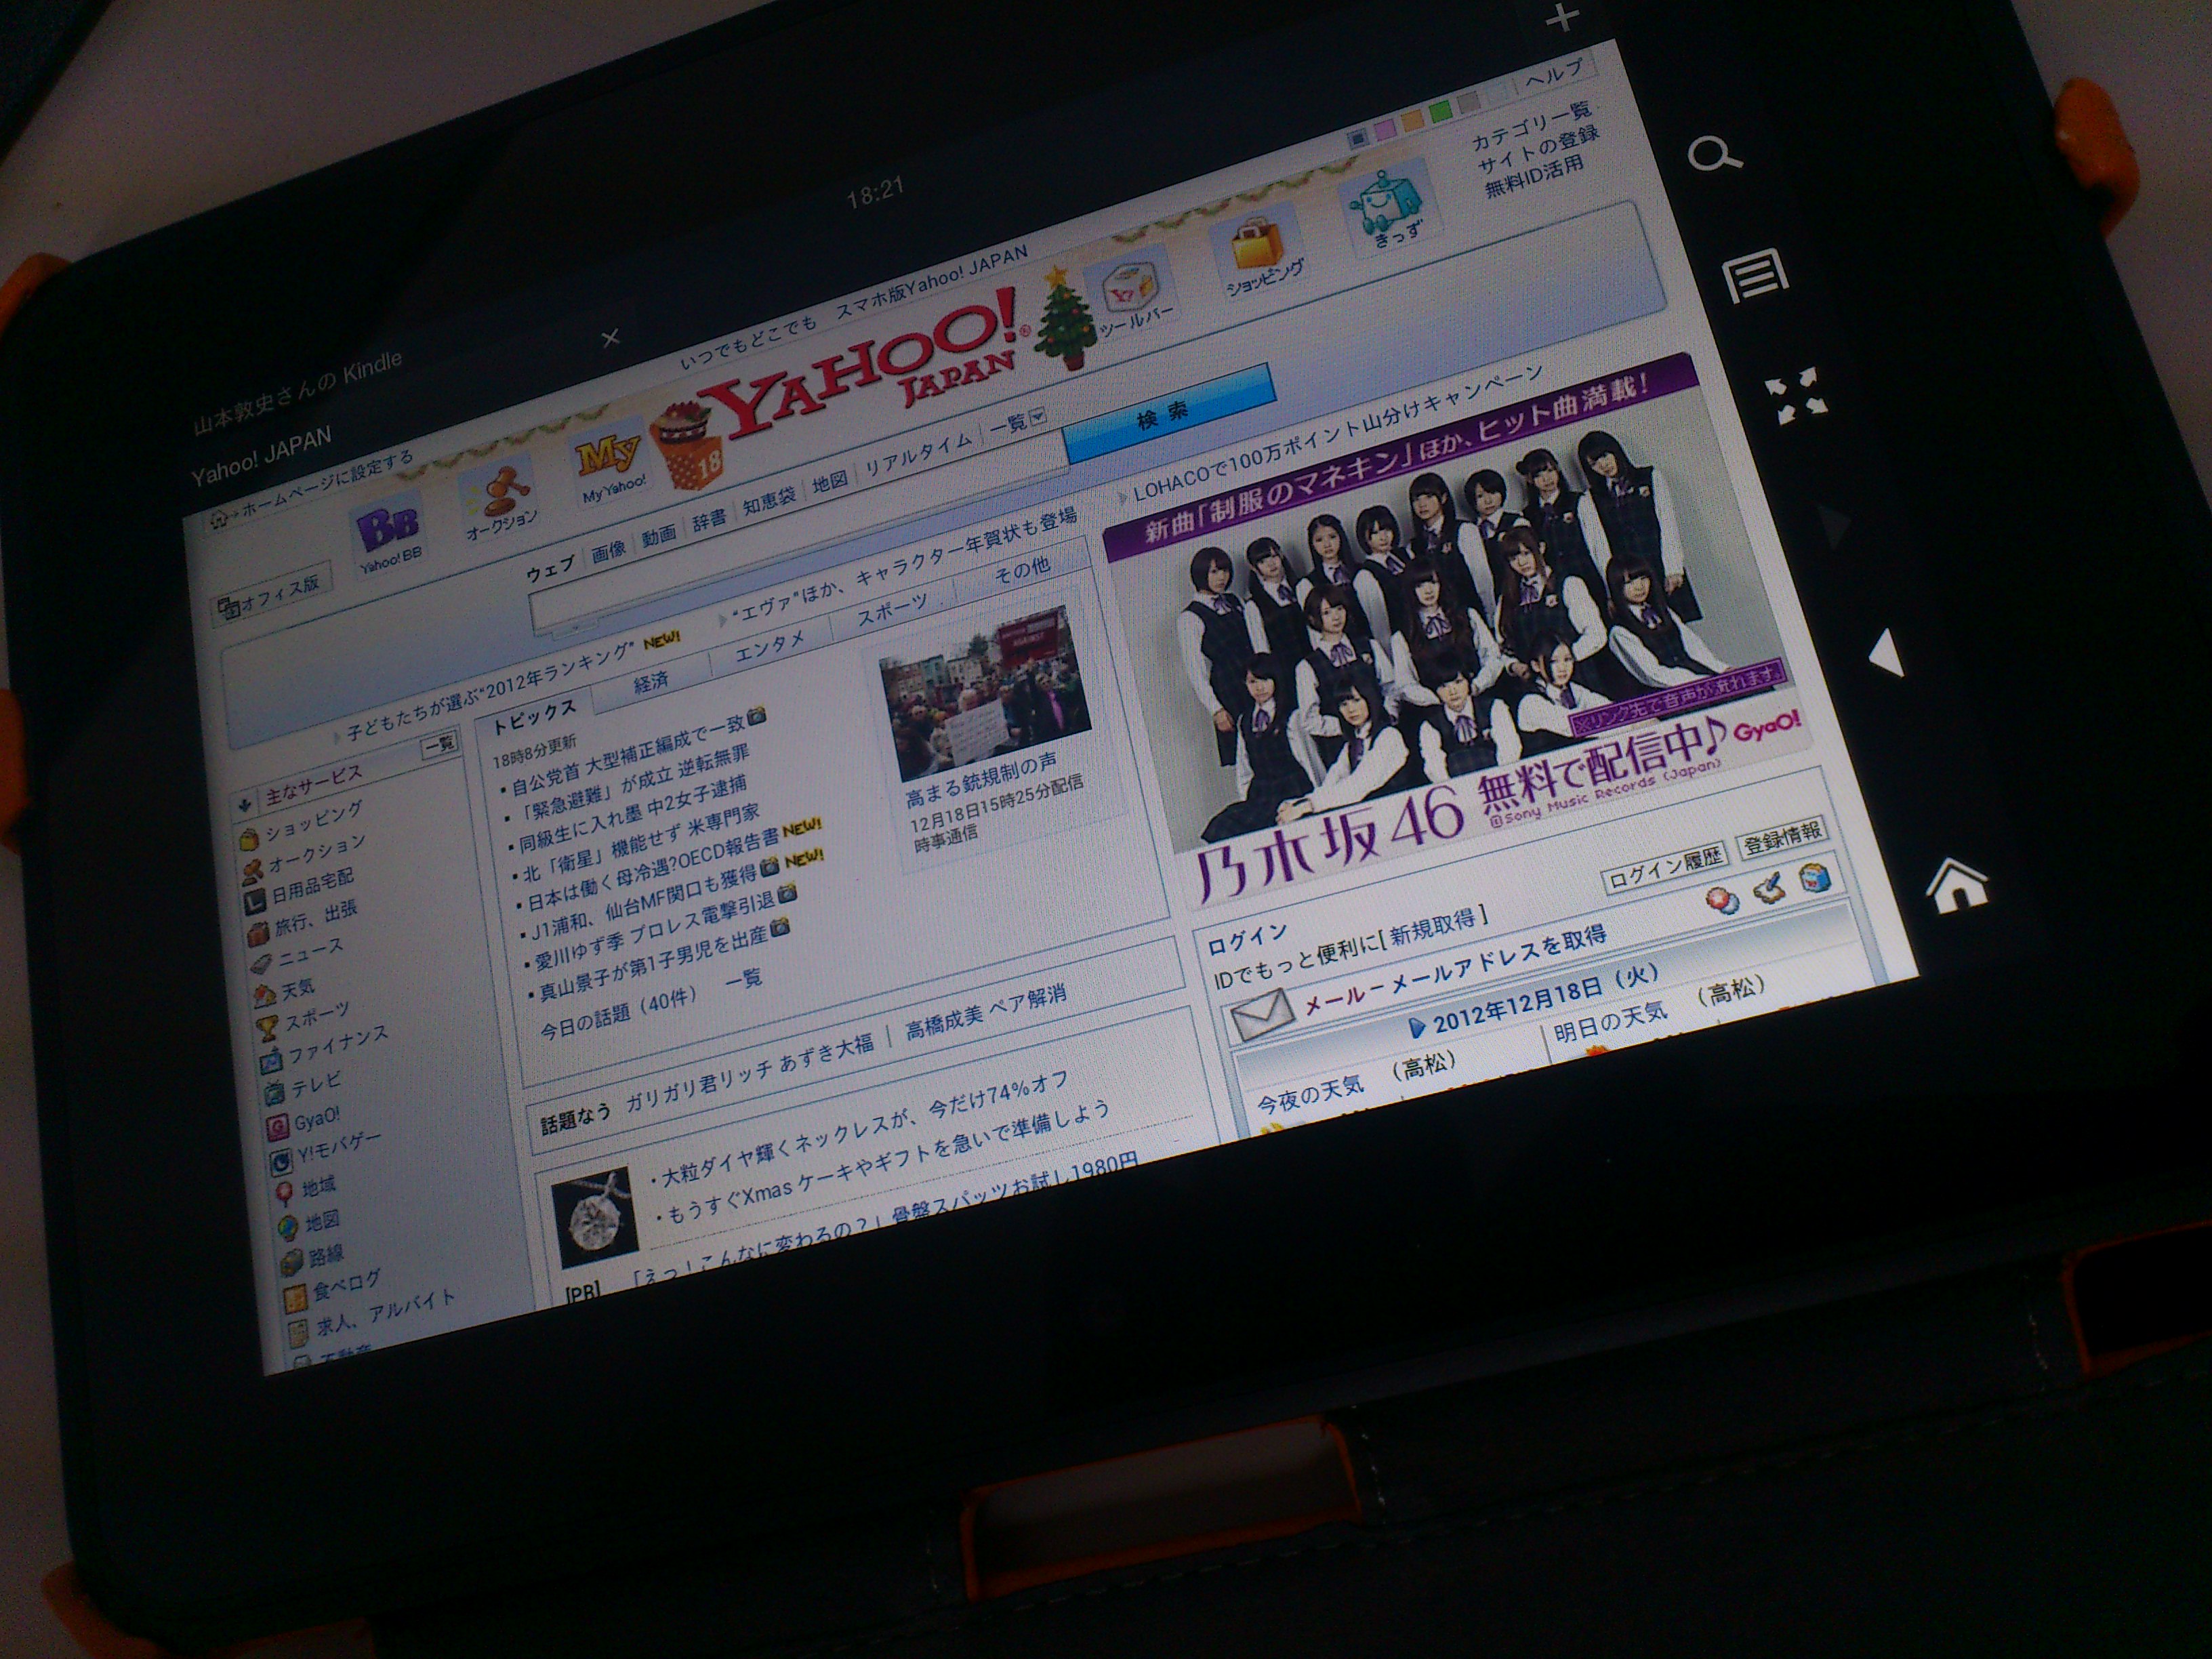The height and width of the screenshot is (1659, 2212).
Task: Open the Kindle browser menu icon
Action: 1756,276
